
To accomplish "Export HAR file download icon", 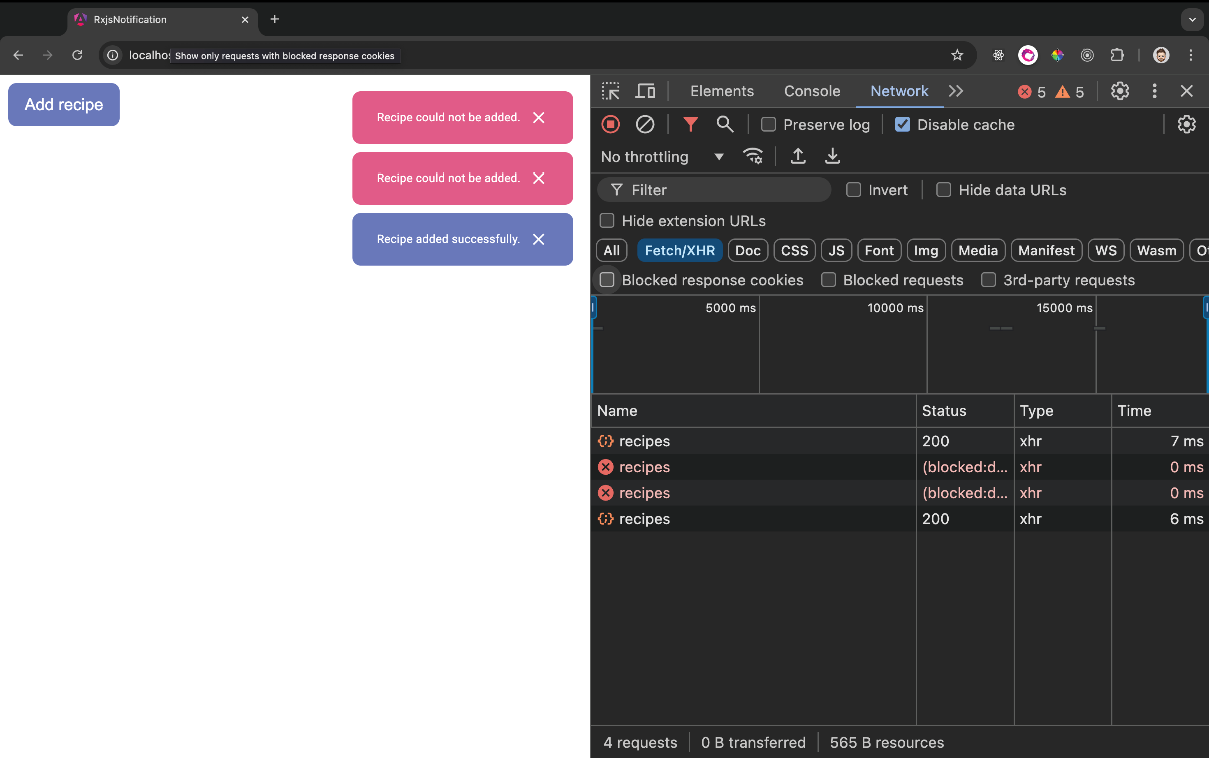I will (x=832, y=156).
